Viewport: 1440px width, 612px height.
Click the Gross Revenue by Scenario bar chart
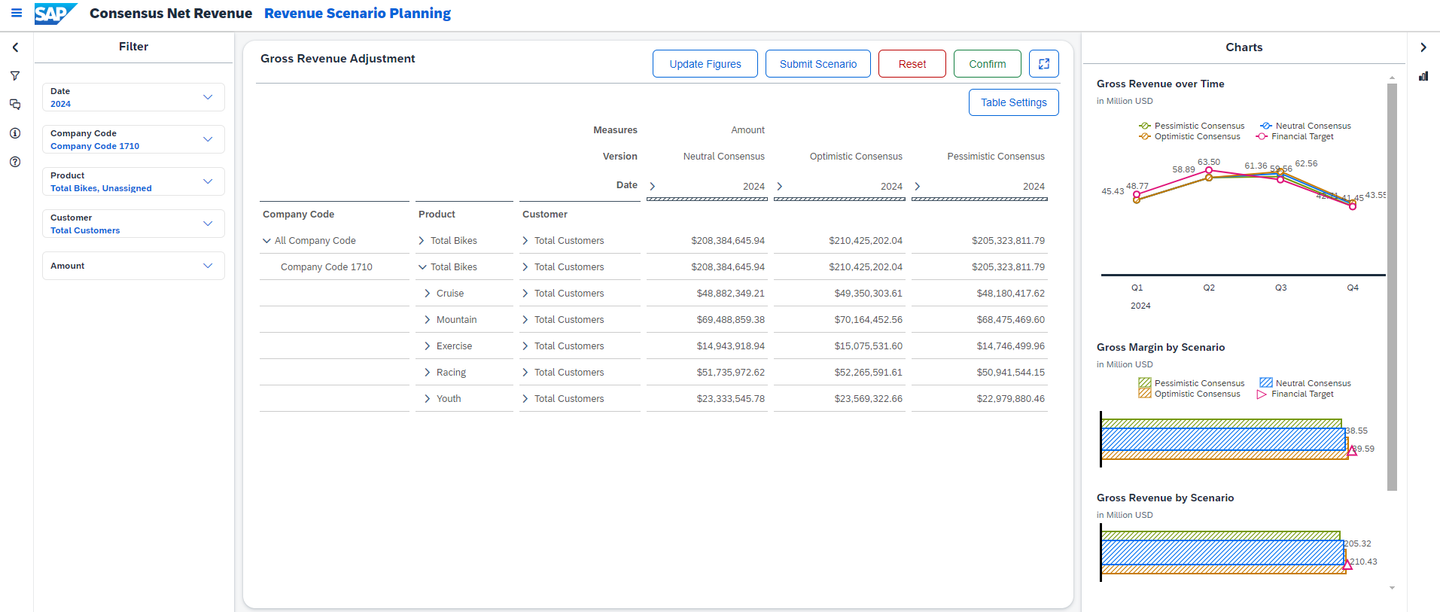(x=1225, y=553)
